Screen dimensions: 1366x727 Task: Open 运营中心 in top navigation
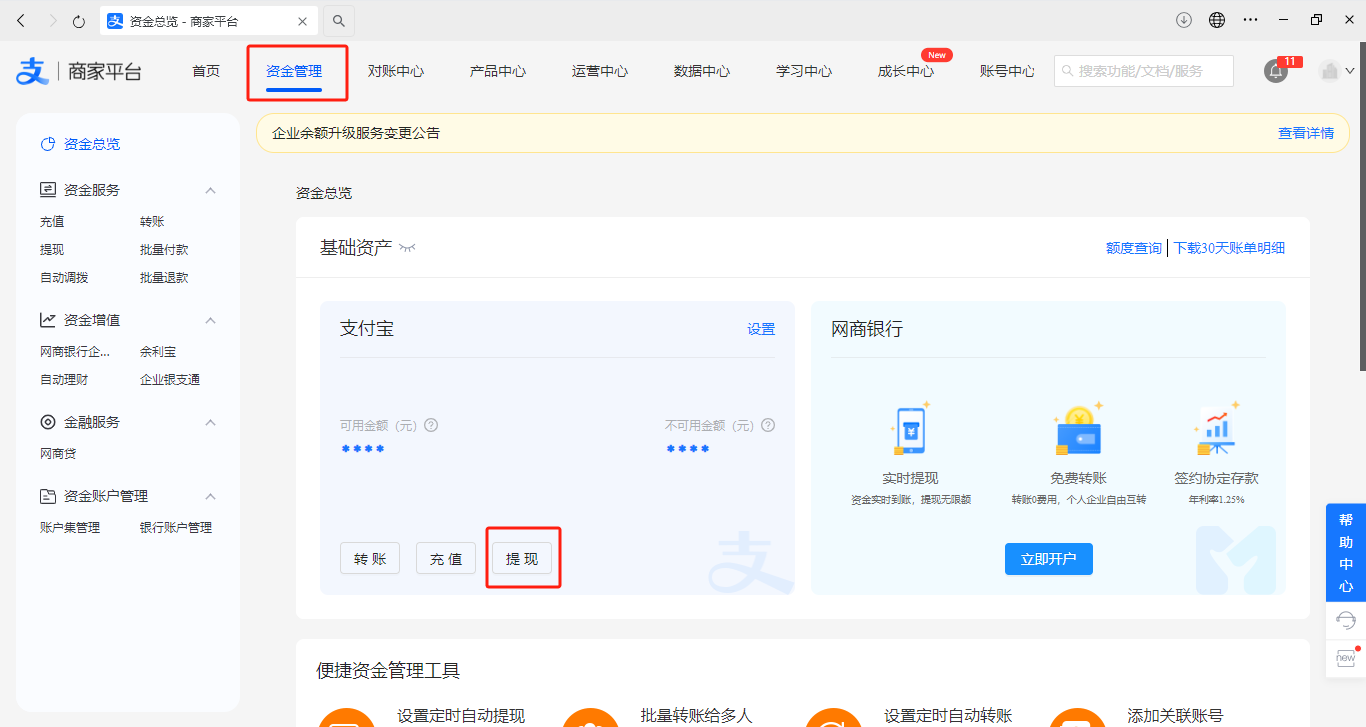tap(600, 71)
